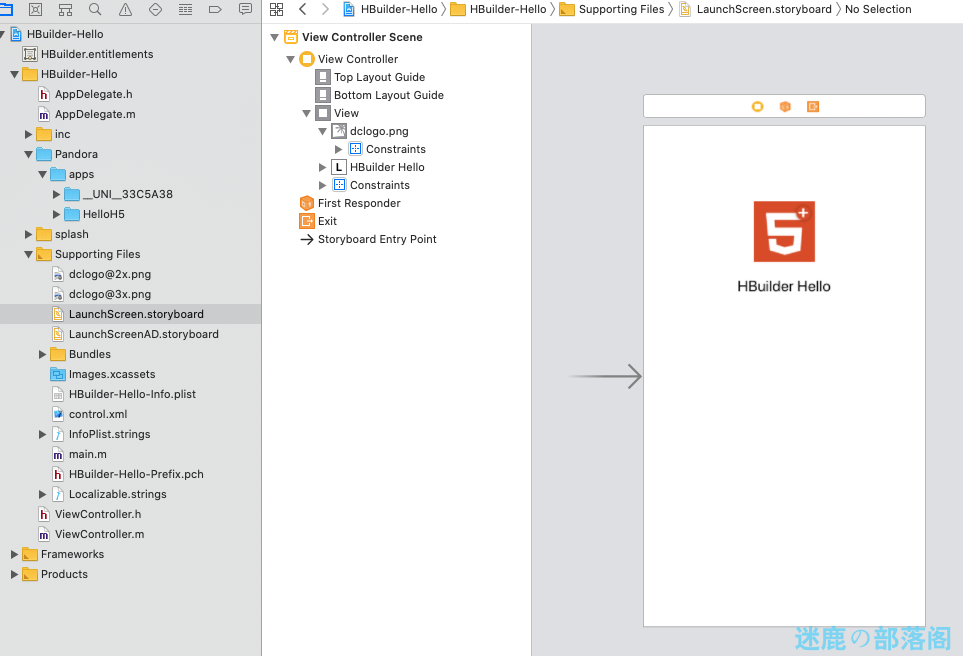
Task: Collapse dclogo.png in document outline
Action: click(x=322, y=131)
